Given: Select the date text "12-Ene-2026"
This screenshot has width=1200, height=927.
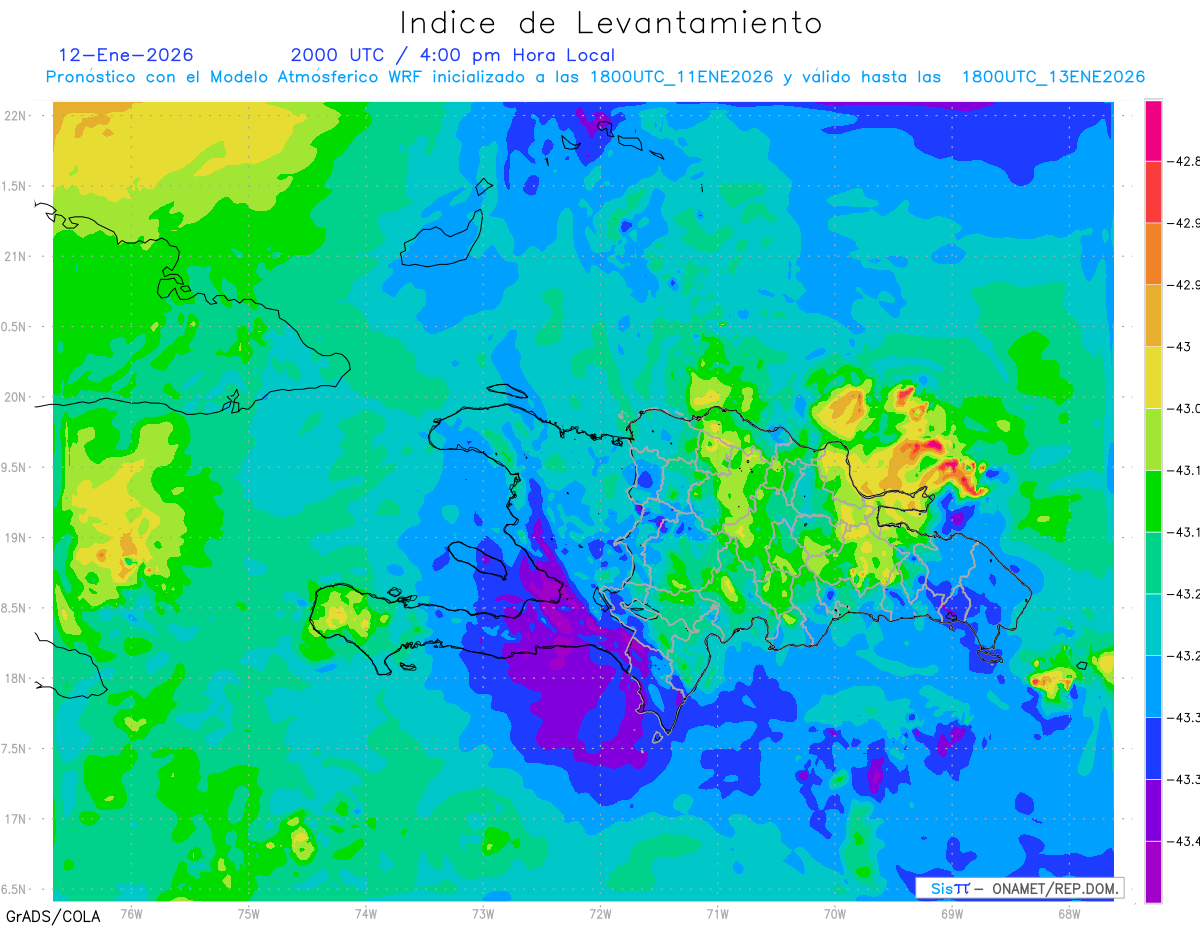Looking at the screenshot, I should pyautogui.click(x=126, y=55).
